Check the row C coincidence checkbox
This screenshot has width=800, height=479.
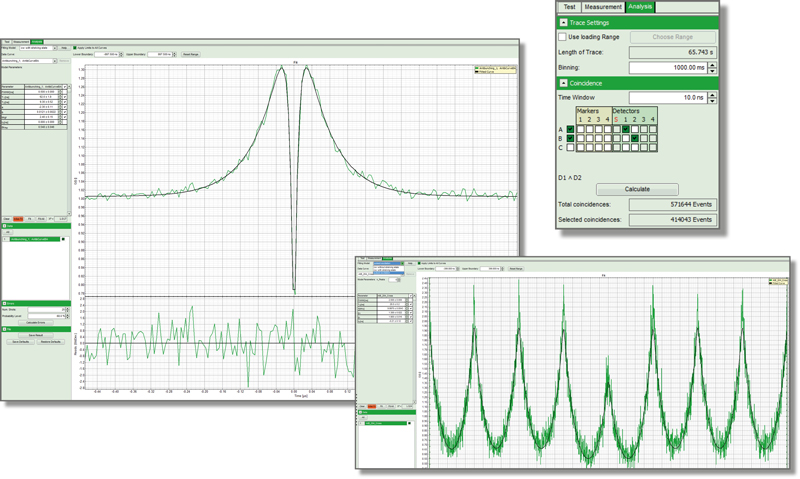click(x=570, y=147)
